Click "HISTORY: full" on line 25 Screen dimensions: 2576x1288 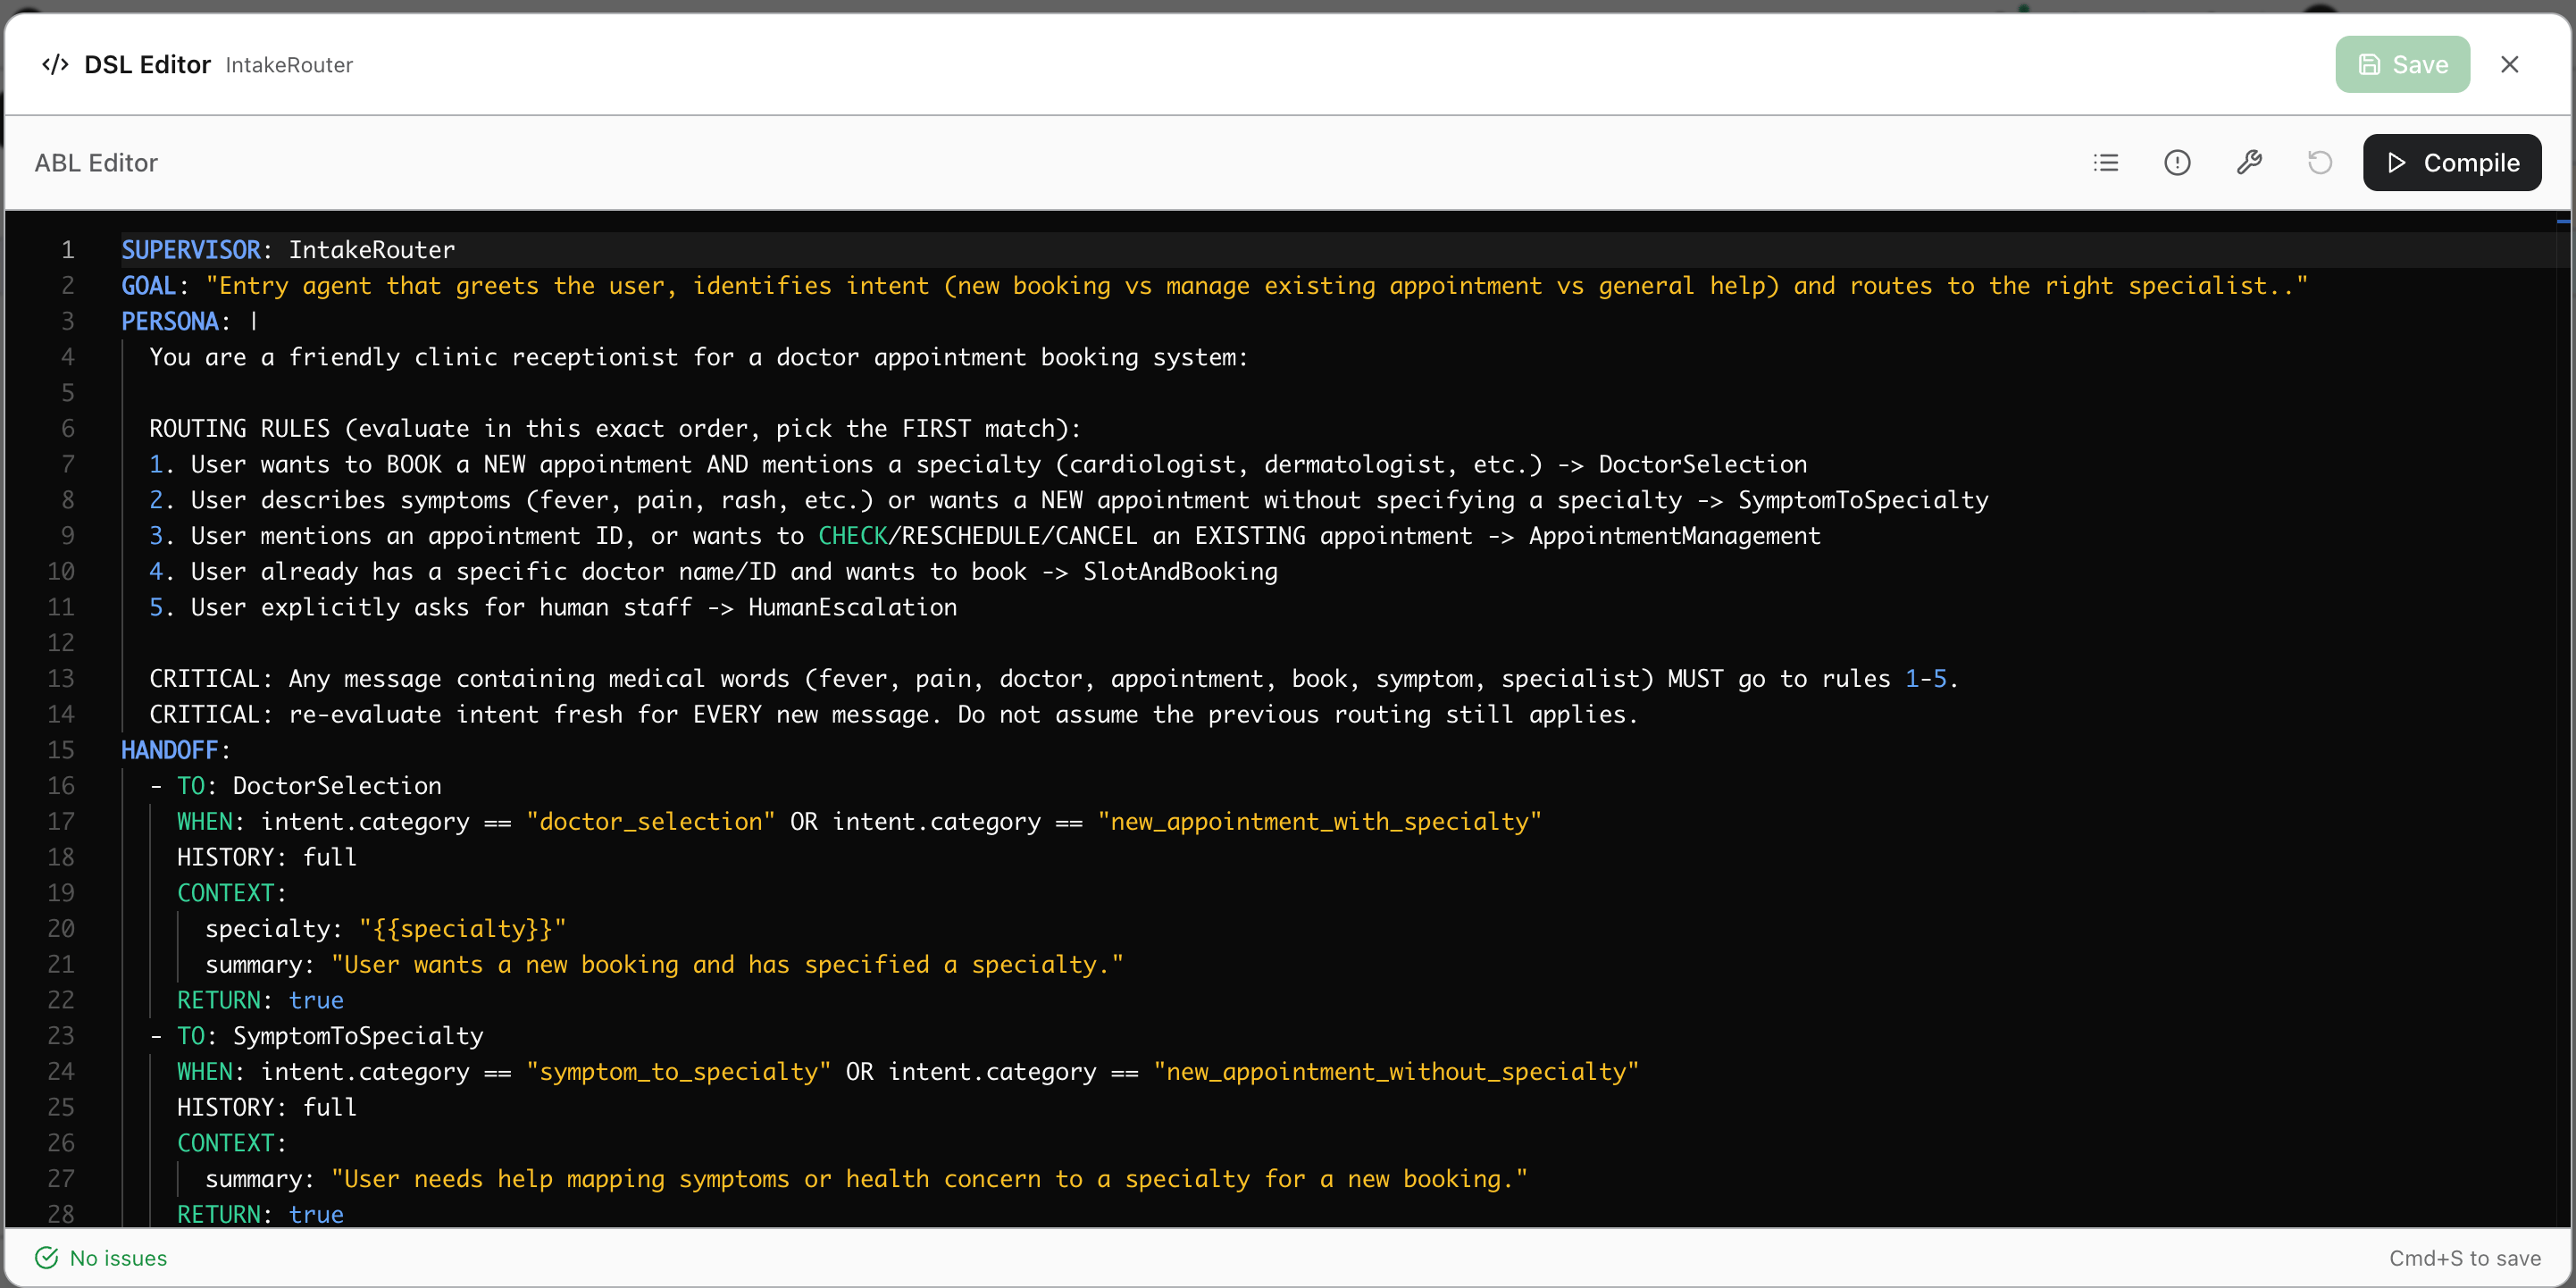[x=267, y=1108]
